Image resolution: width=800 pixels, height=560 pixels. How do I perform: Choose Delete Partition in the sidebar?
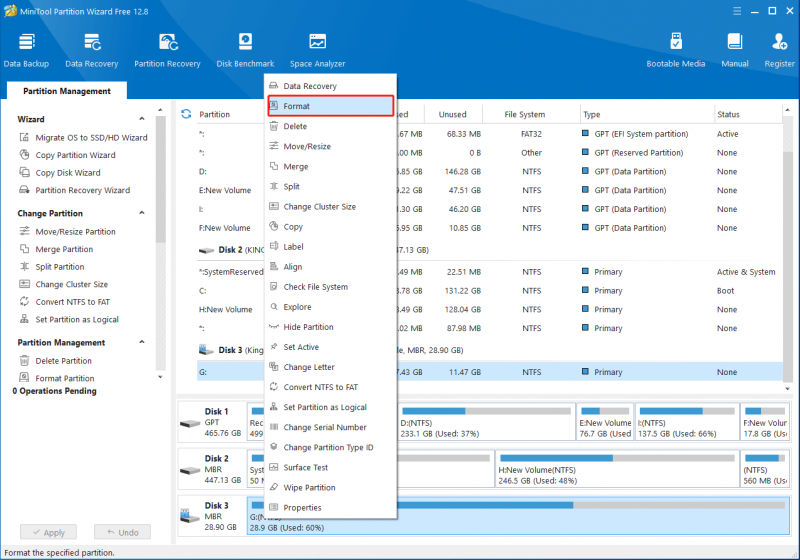coord(55,361)
